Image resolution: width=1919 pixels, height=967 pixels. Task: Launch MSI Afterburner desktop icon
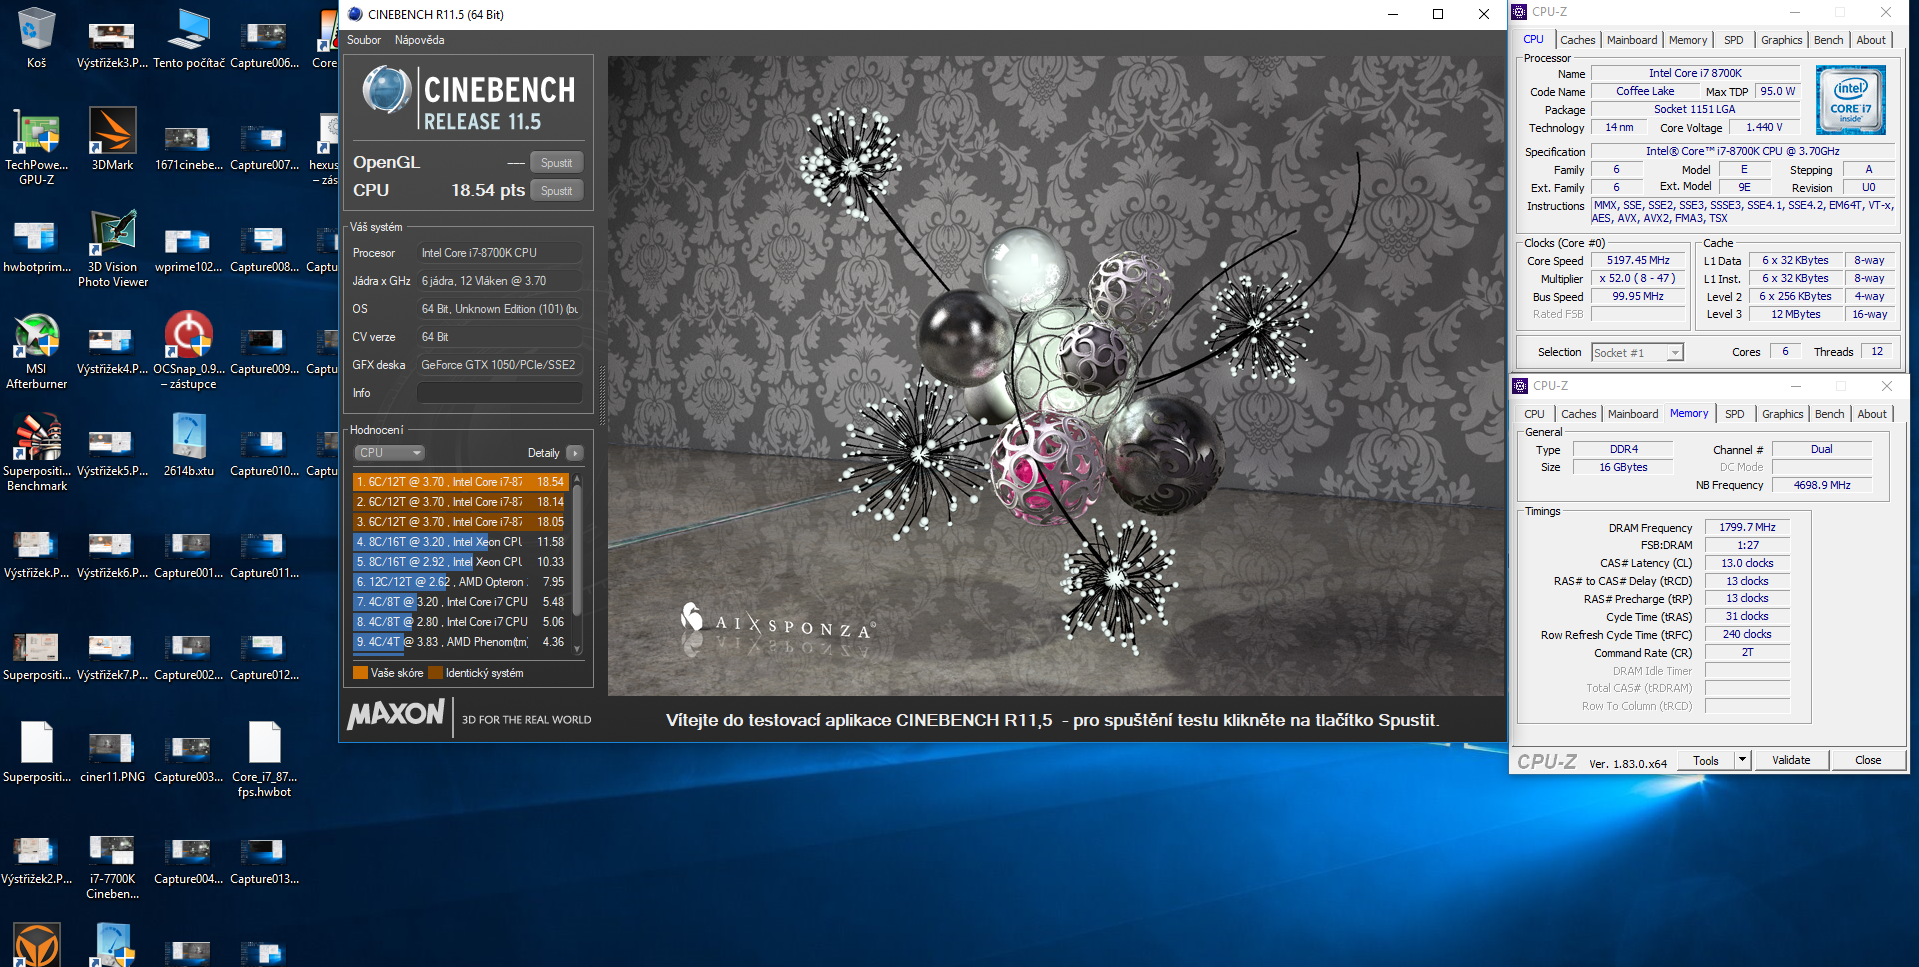[36, 351]
